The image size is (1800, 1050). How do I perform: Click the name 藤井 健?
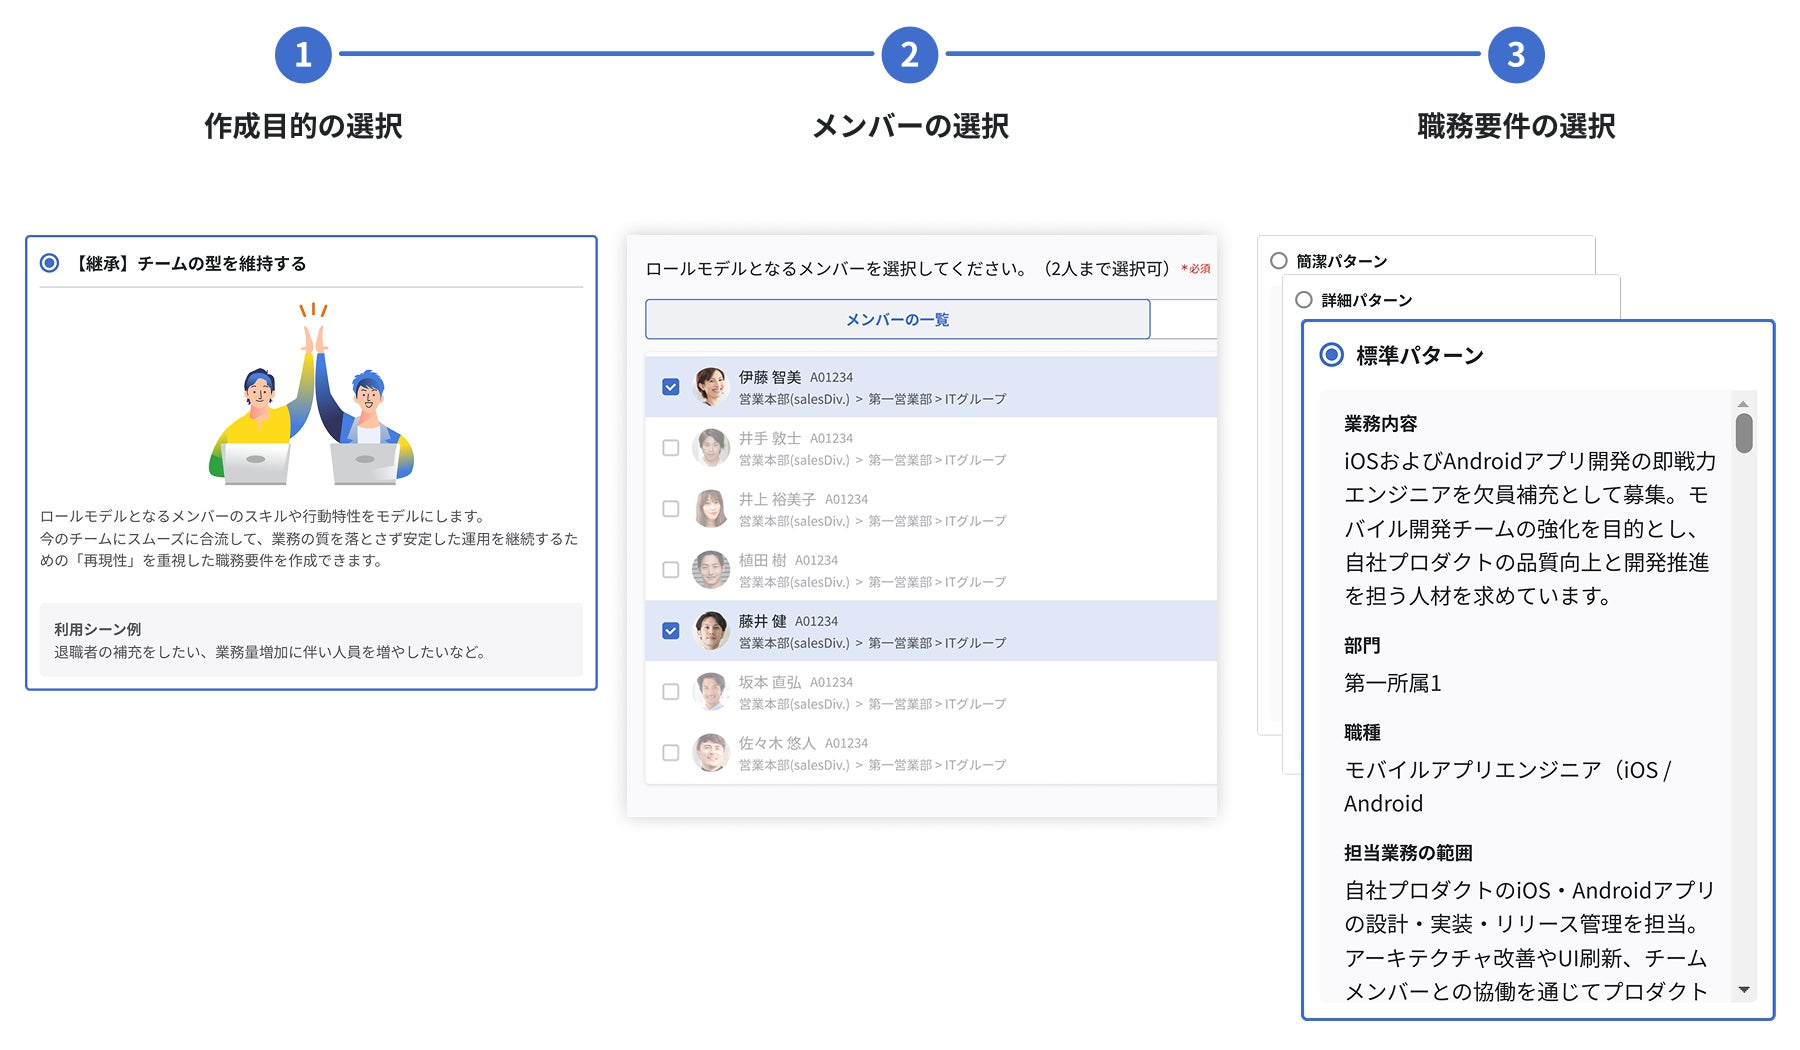(x=763, y=621)
